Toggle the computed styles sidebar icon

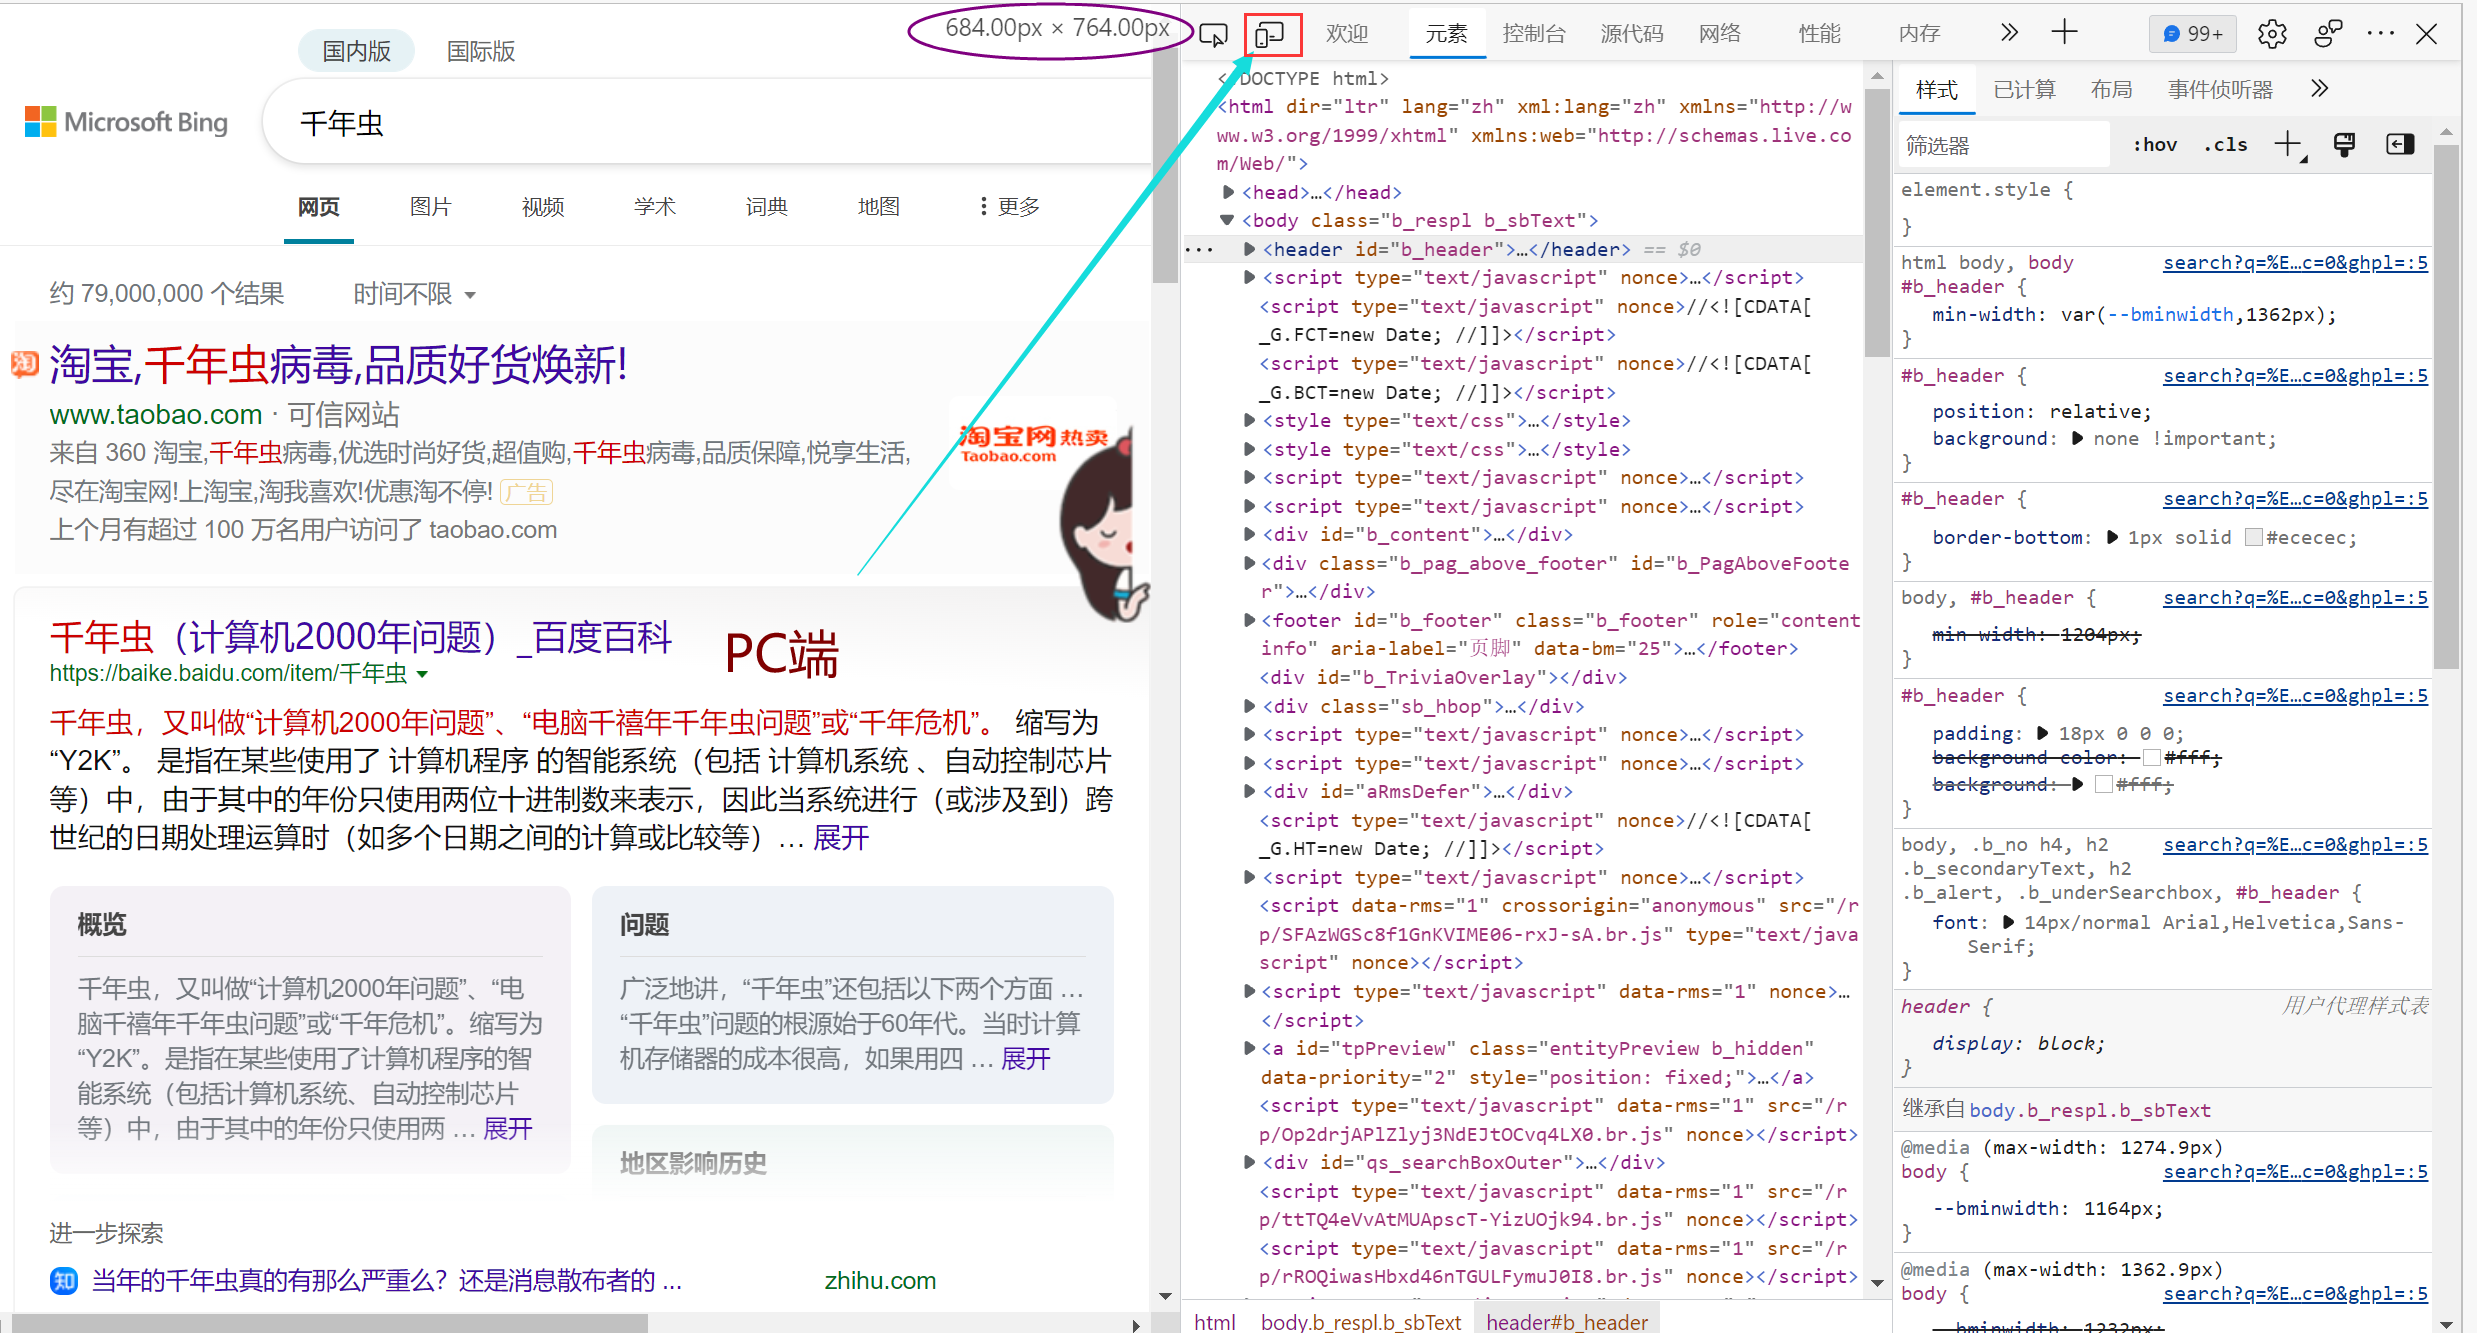(x=2400, y=145)
